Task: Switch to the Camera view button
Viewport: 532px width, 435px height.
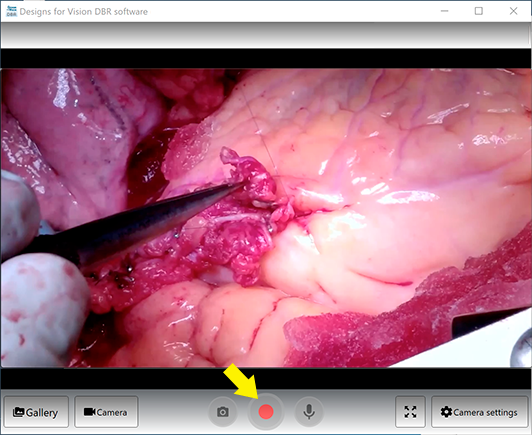Action: (106, 412)
